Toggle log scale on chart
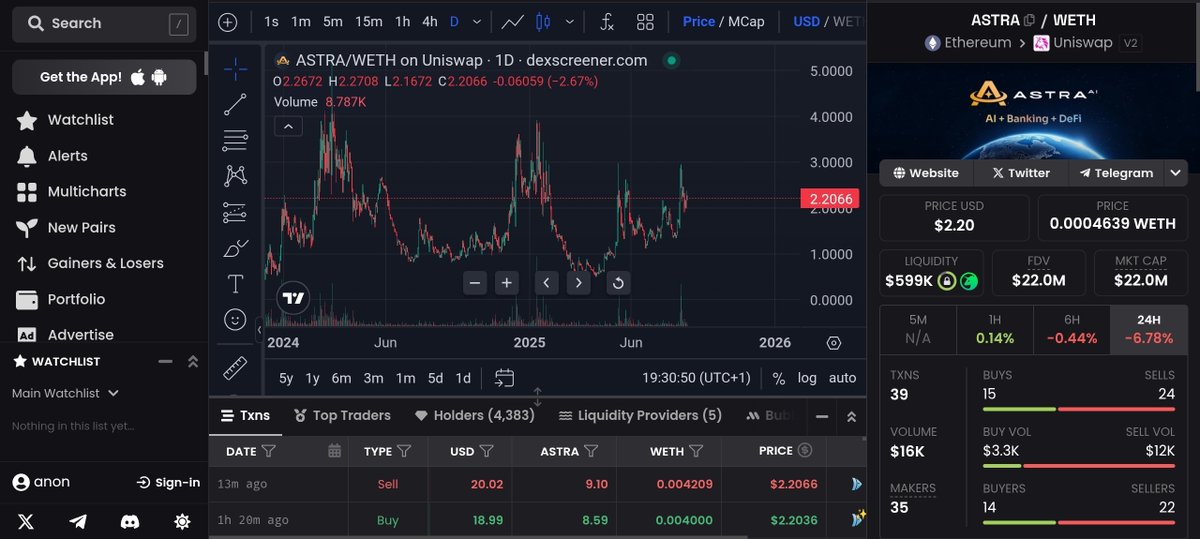1200x539 pixels. pyautogui.click(x=807, y=378)
